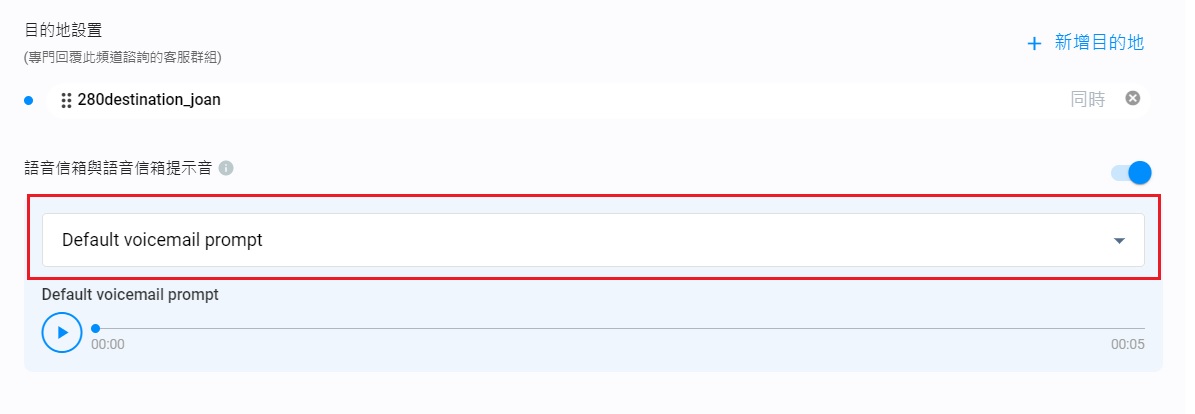
Task: Select the 280destination_joan destination name
Action: tap(149, 100)
